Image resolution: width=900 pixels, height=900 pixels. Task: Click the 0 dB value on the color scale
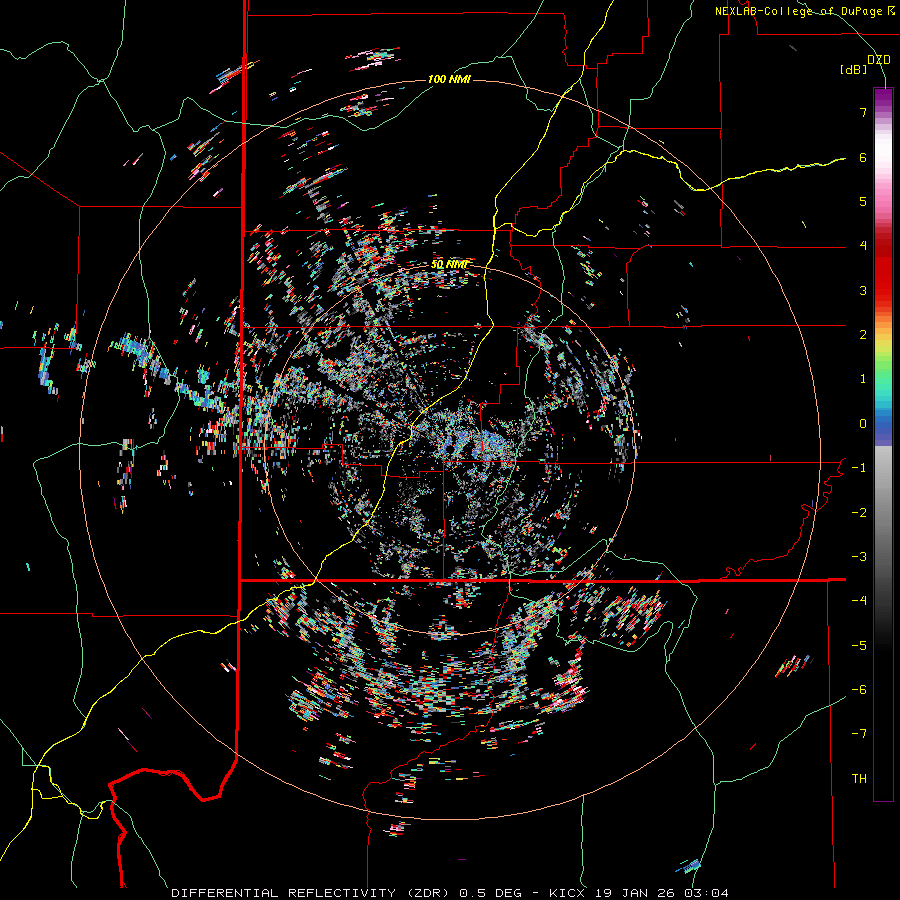[863, 424]
